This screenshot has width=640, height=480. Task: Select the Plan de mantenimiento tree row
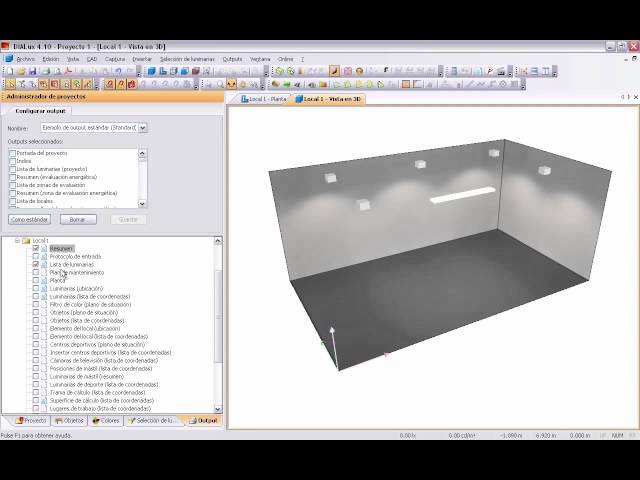pos(77,272)
